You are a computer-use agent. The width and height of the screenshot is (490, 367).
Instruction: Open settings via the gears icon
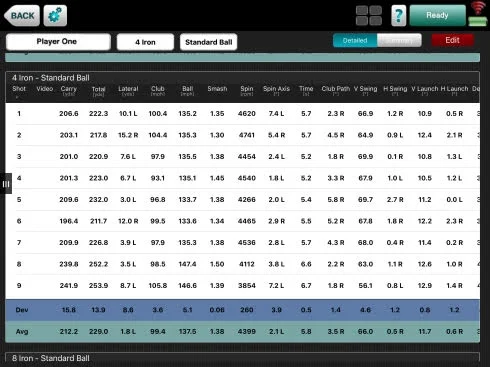tap(55, 16)
